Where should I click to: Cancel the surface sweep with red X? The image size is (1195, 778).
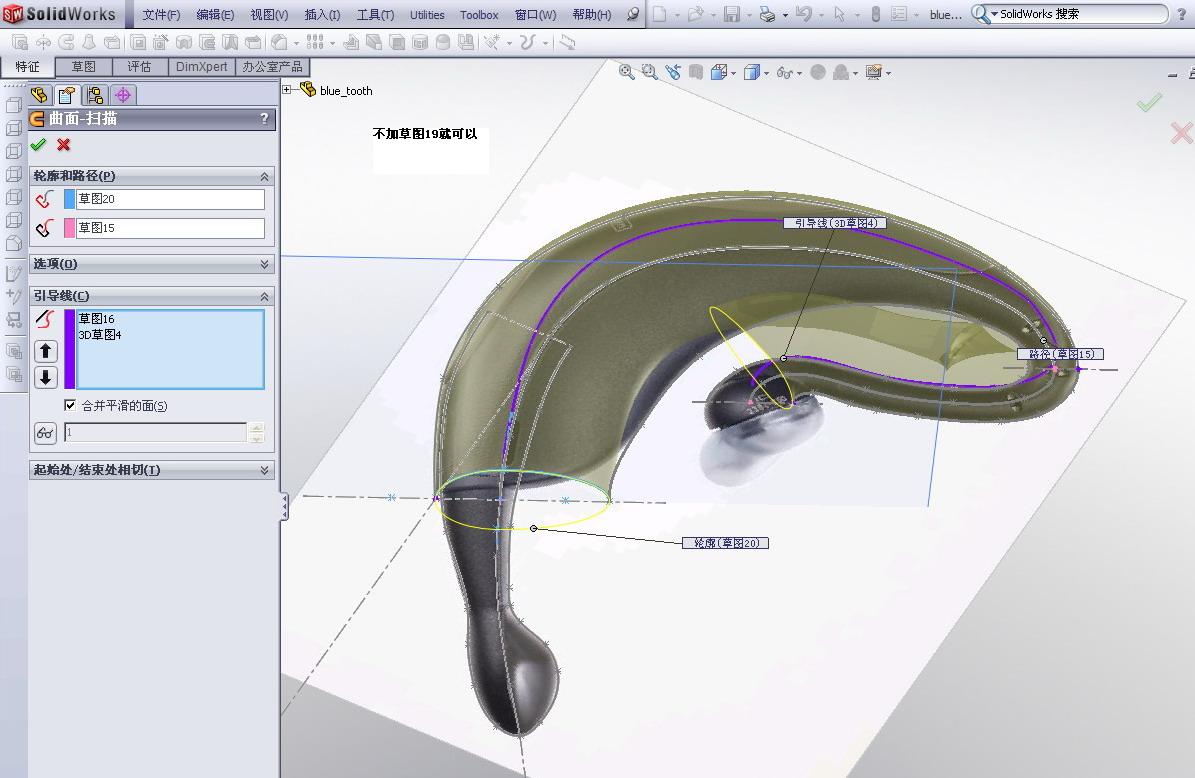click(x=63, y=145)
